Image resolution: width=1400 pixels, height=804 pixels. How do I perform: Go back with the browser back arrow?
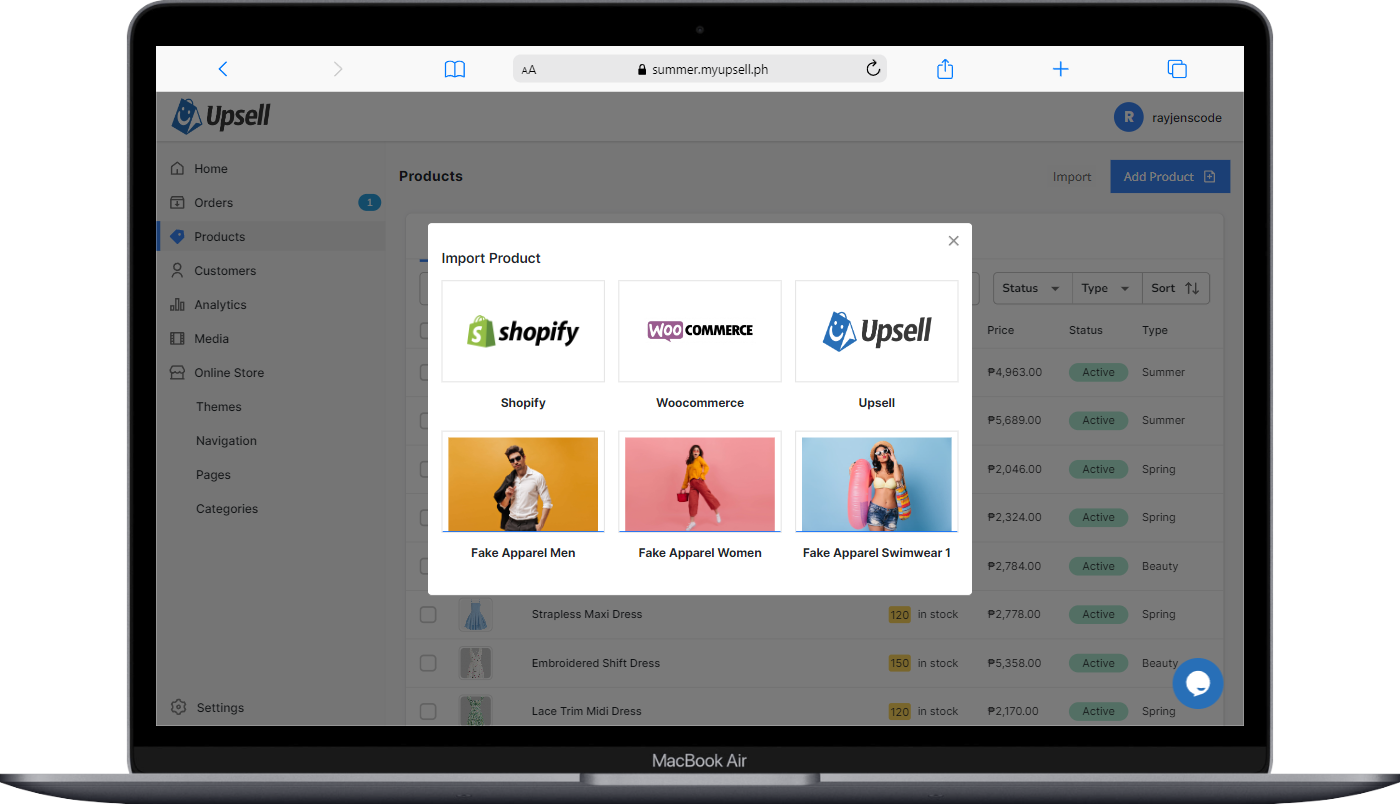(x=223, y=69)
